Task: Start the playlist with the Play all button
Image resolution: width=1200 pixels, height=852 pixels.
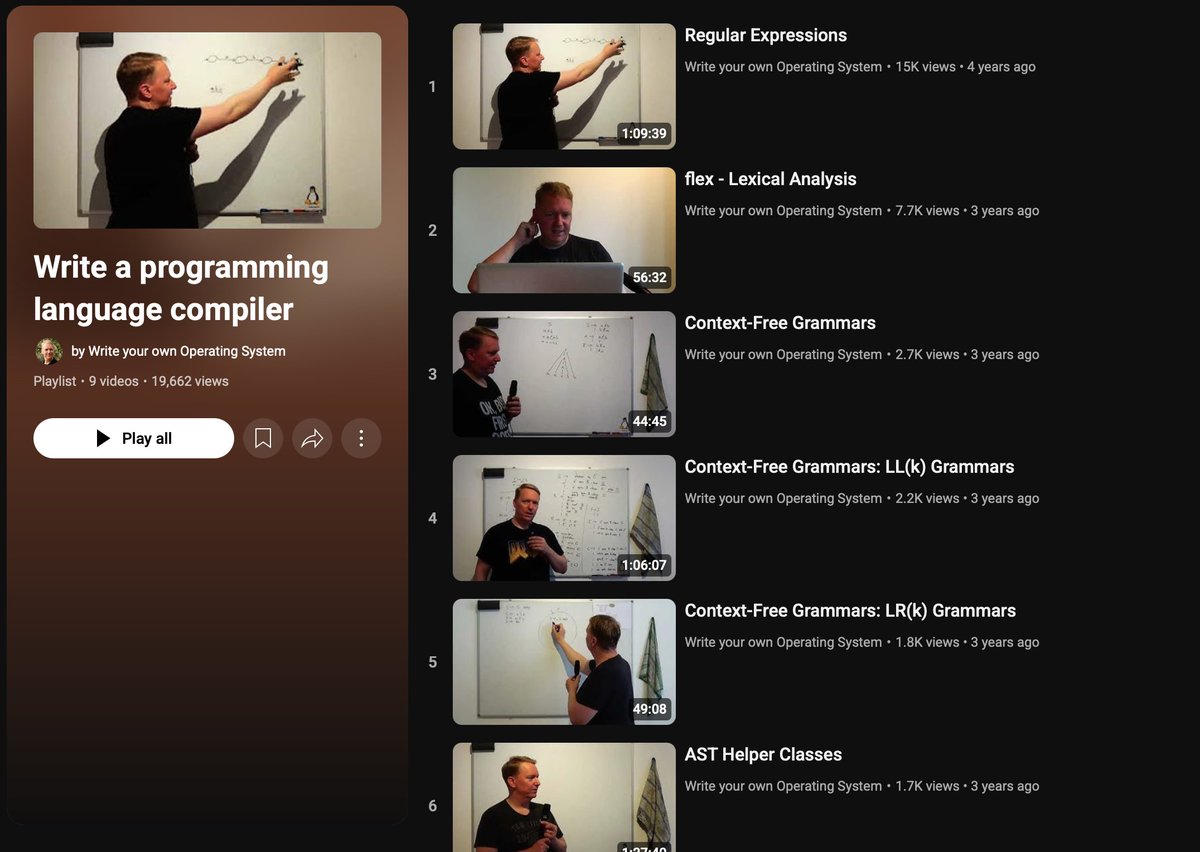Action: 134,438
